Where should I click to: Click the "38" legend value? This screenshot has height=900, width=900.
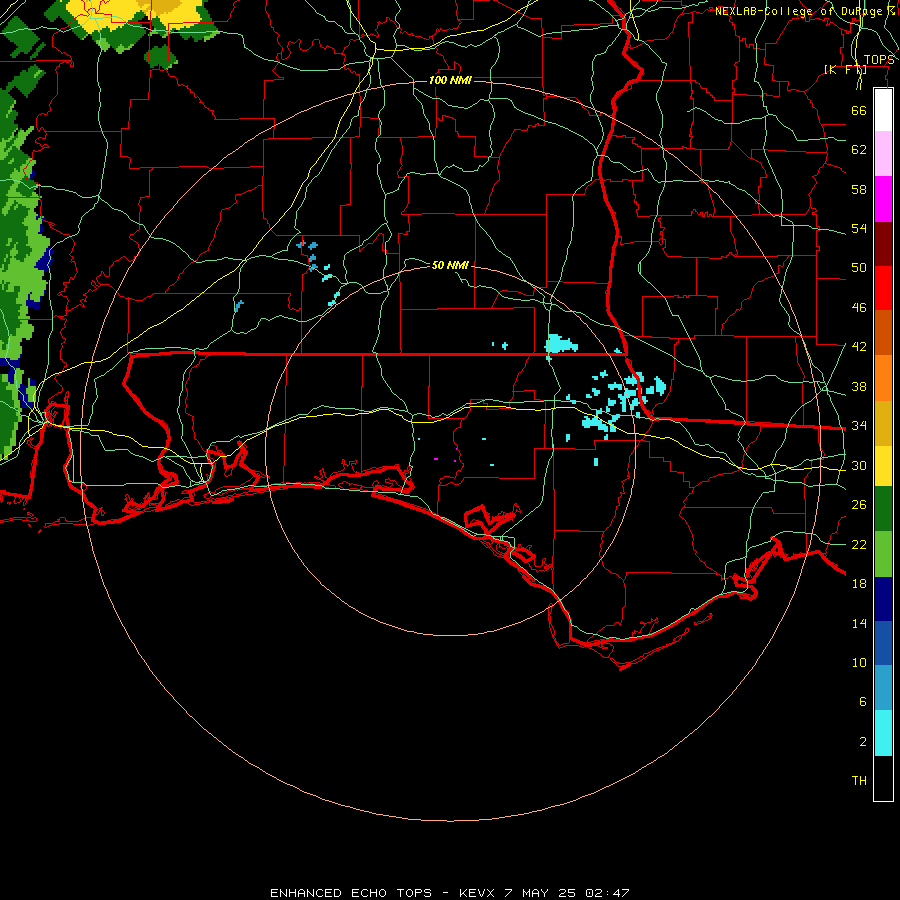click(859, 387)
